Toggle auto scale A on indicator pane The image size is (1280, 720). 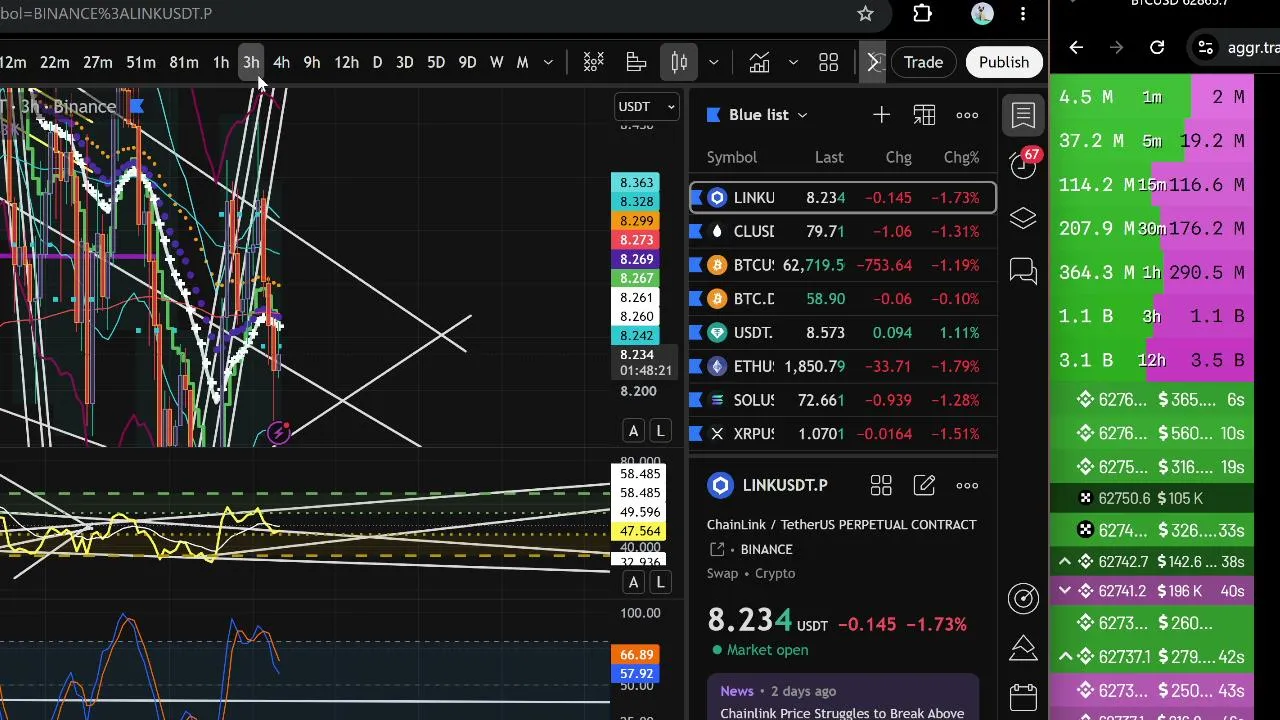[x=633, y=582]
